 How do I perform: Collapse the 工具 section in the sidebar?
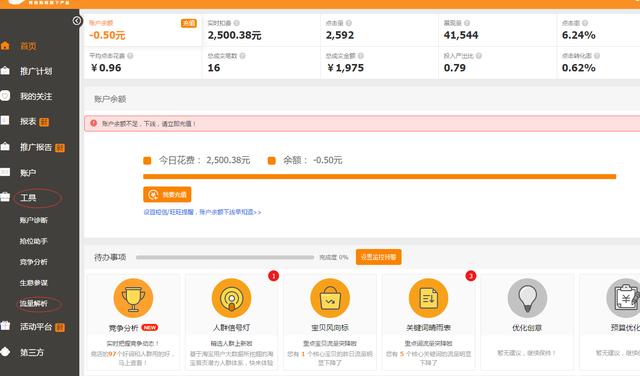point(28,198)
